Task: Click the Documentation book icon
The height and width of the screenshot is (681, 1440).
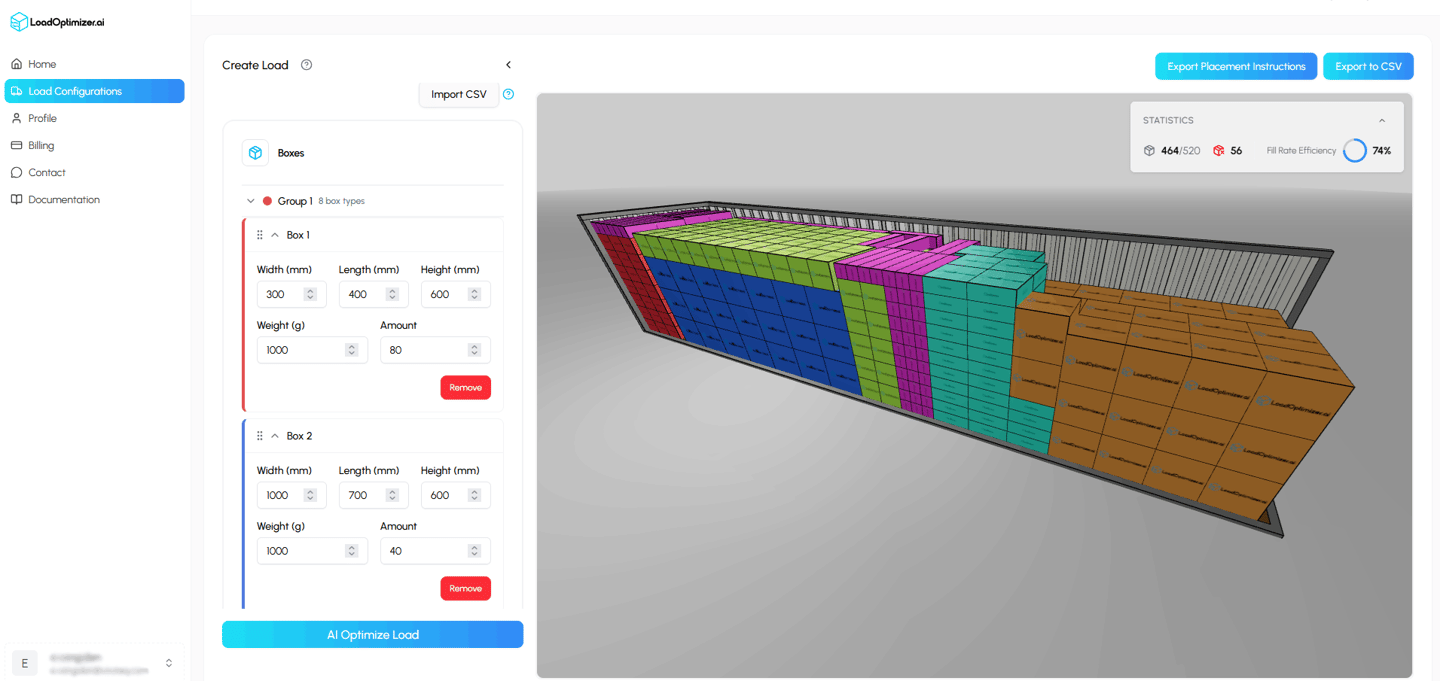Action: point(16,199)
